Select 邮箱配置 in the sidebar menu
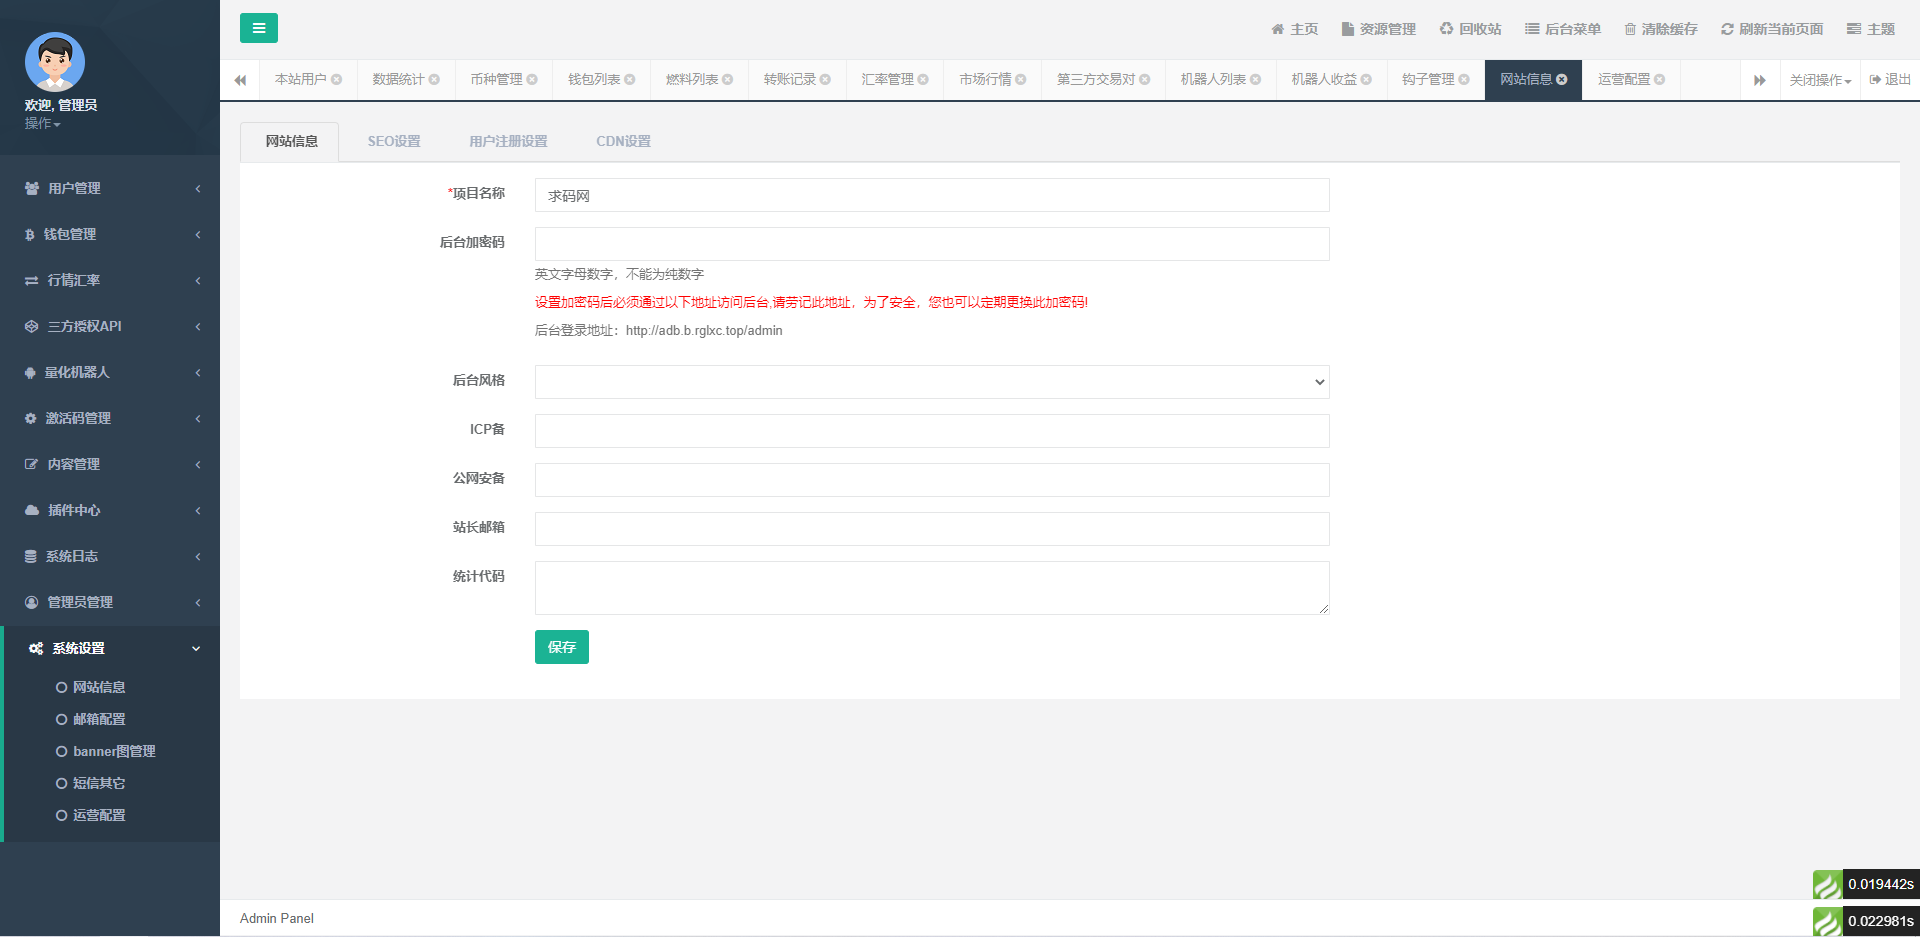Screen dimensions: 1920x937 (98, 719)
